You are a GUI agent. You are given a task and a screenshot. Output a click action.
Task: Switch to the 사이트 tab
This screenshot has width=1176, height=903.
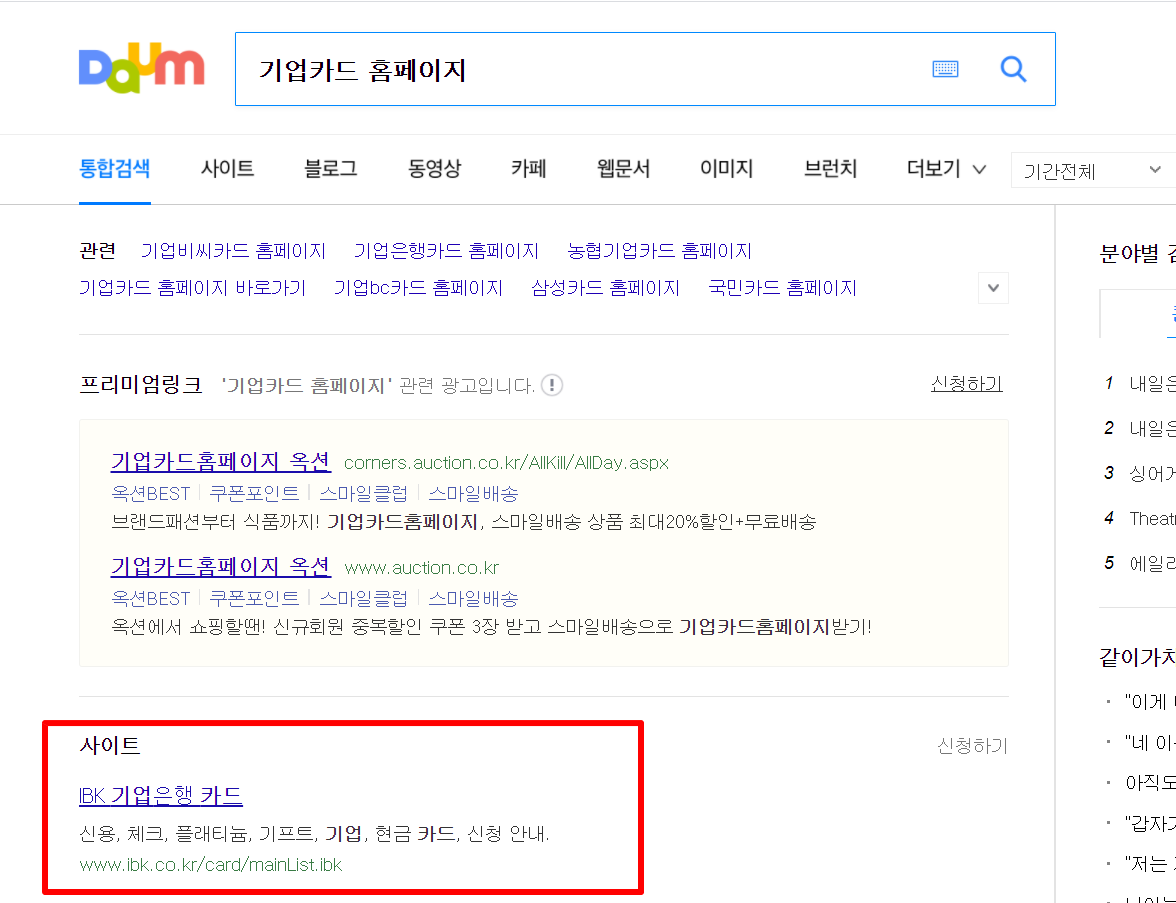pyautogui.click(x=227, y=169)
